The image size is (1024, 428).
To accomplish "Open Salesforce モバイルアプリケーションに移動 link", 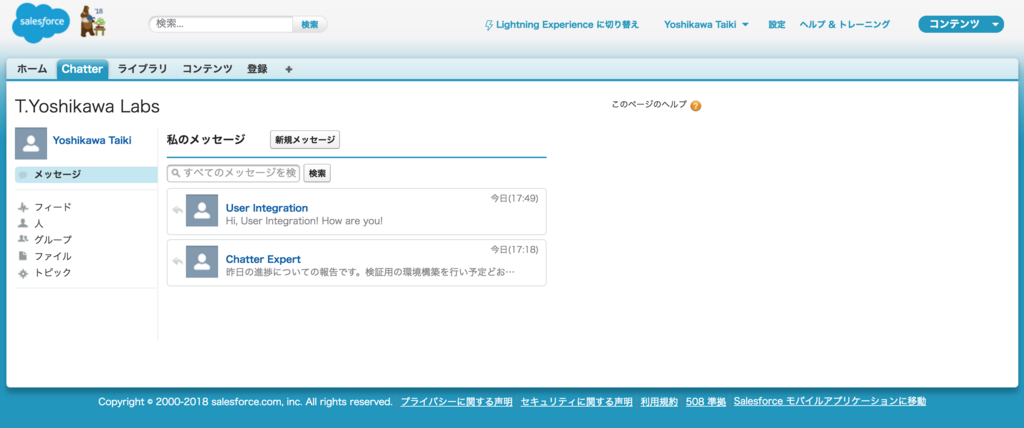I will click(x=829, y=401).
